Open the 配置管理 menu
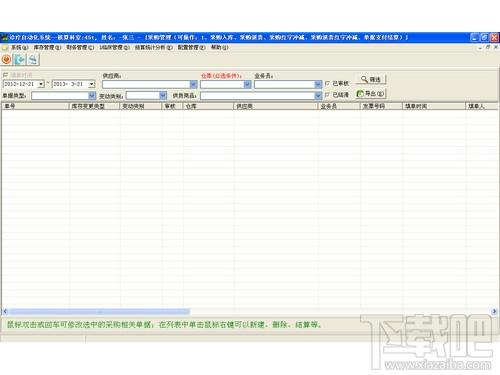Viewport: 500px width, 375px height. 191,47
